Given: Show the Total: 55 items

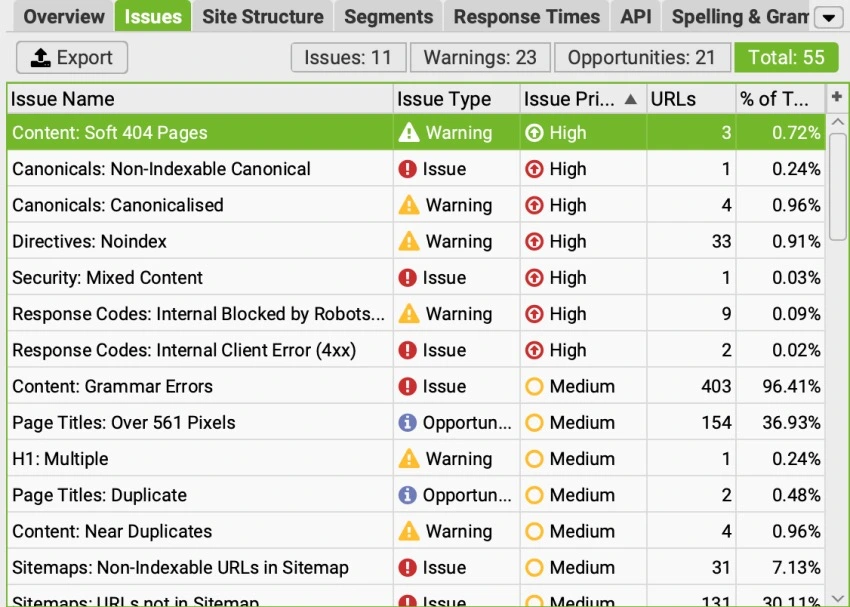Looking at the screenshot, I should click(786, 57).
